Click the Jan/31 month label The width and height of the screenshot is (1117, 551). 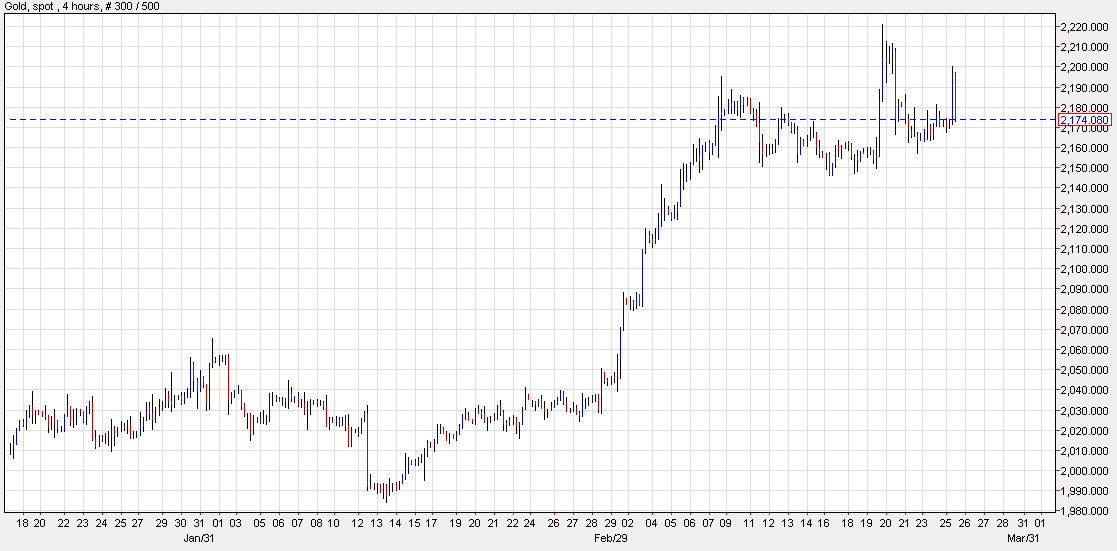point(199,536)
